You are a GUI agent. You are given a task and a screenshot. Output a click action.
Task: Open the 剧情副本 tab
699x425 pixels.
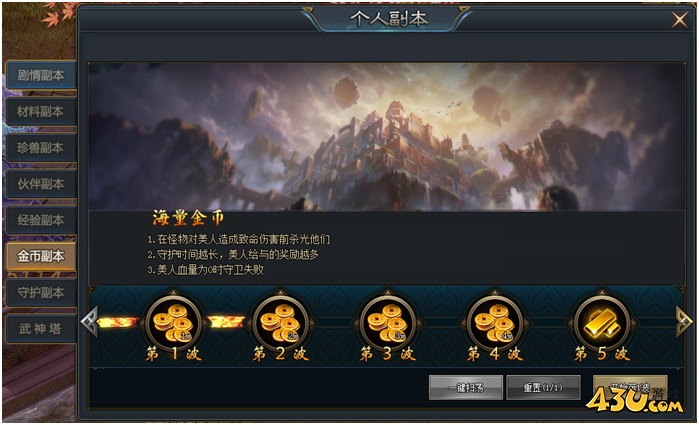pyautogui.click(x=41, y=75)
